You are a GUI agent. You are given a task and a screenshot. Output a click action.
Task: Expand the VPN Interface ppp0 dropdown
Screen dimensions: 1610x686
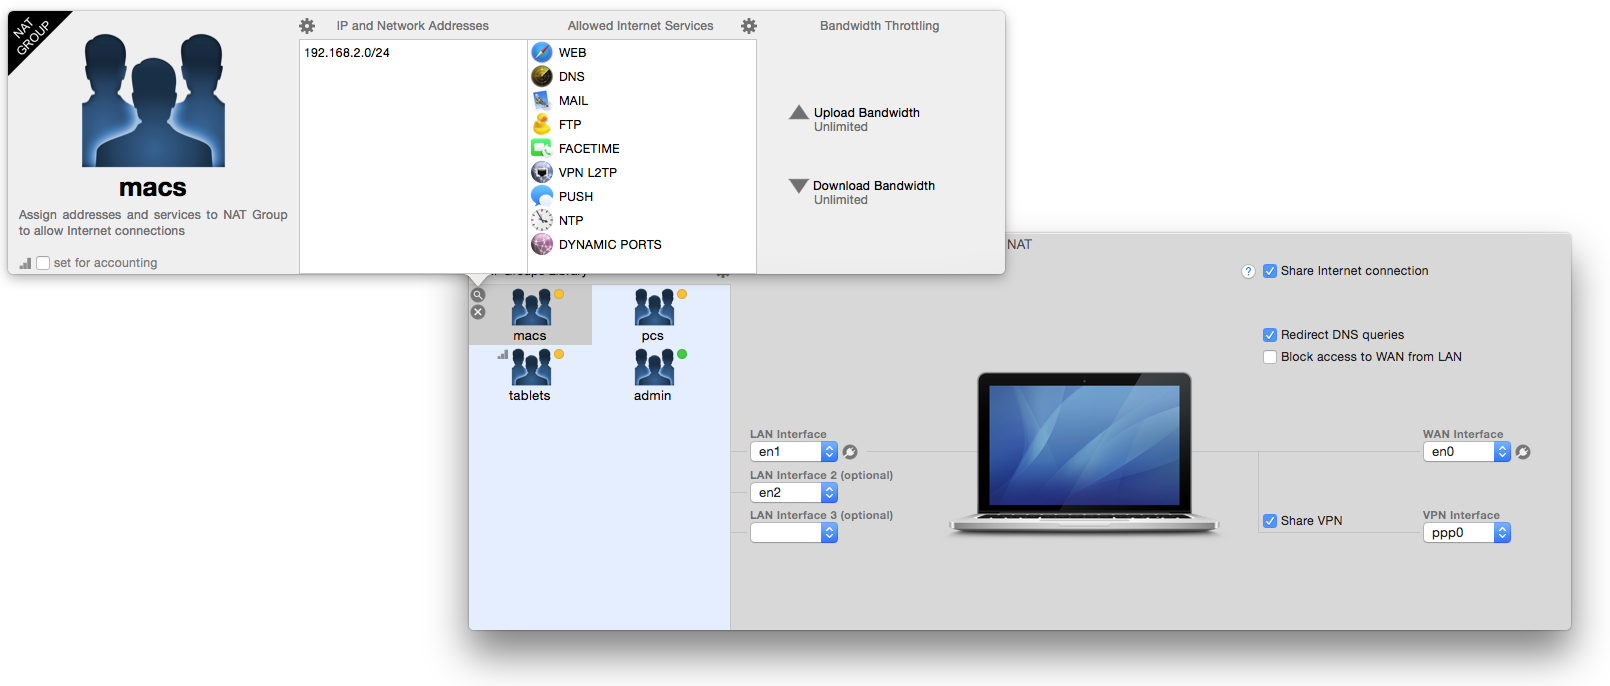[x=1466, y=533]
